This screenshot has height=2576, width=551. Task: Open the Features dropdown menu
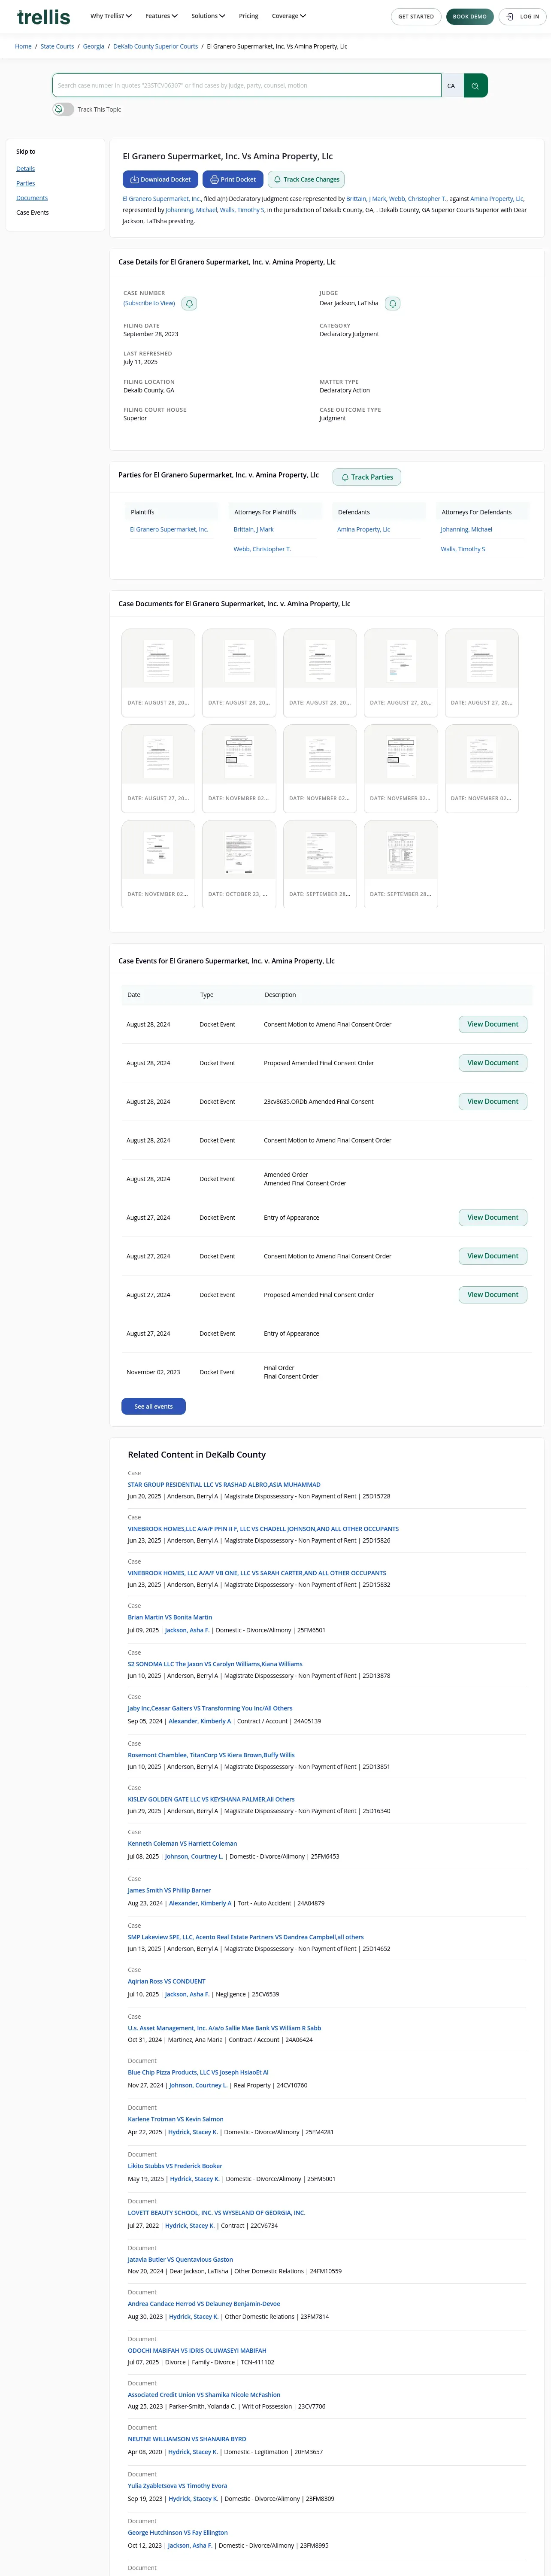point(161,16)
